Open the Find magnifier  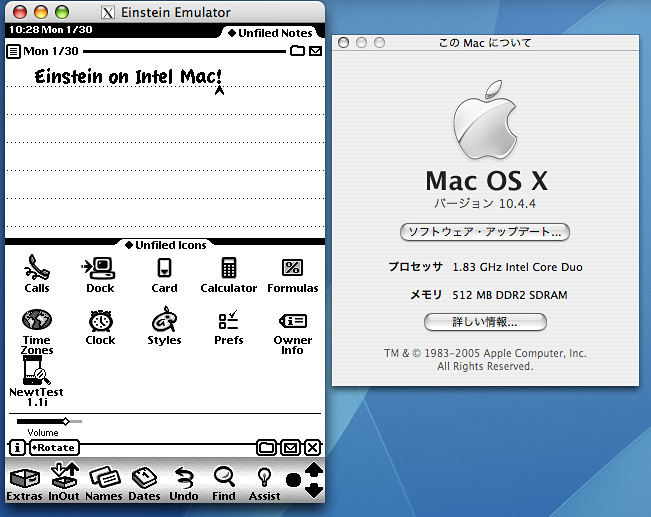(x=224, y=483)
